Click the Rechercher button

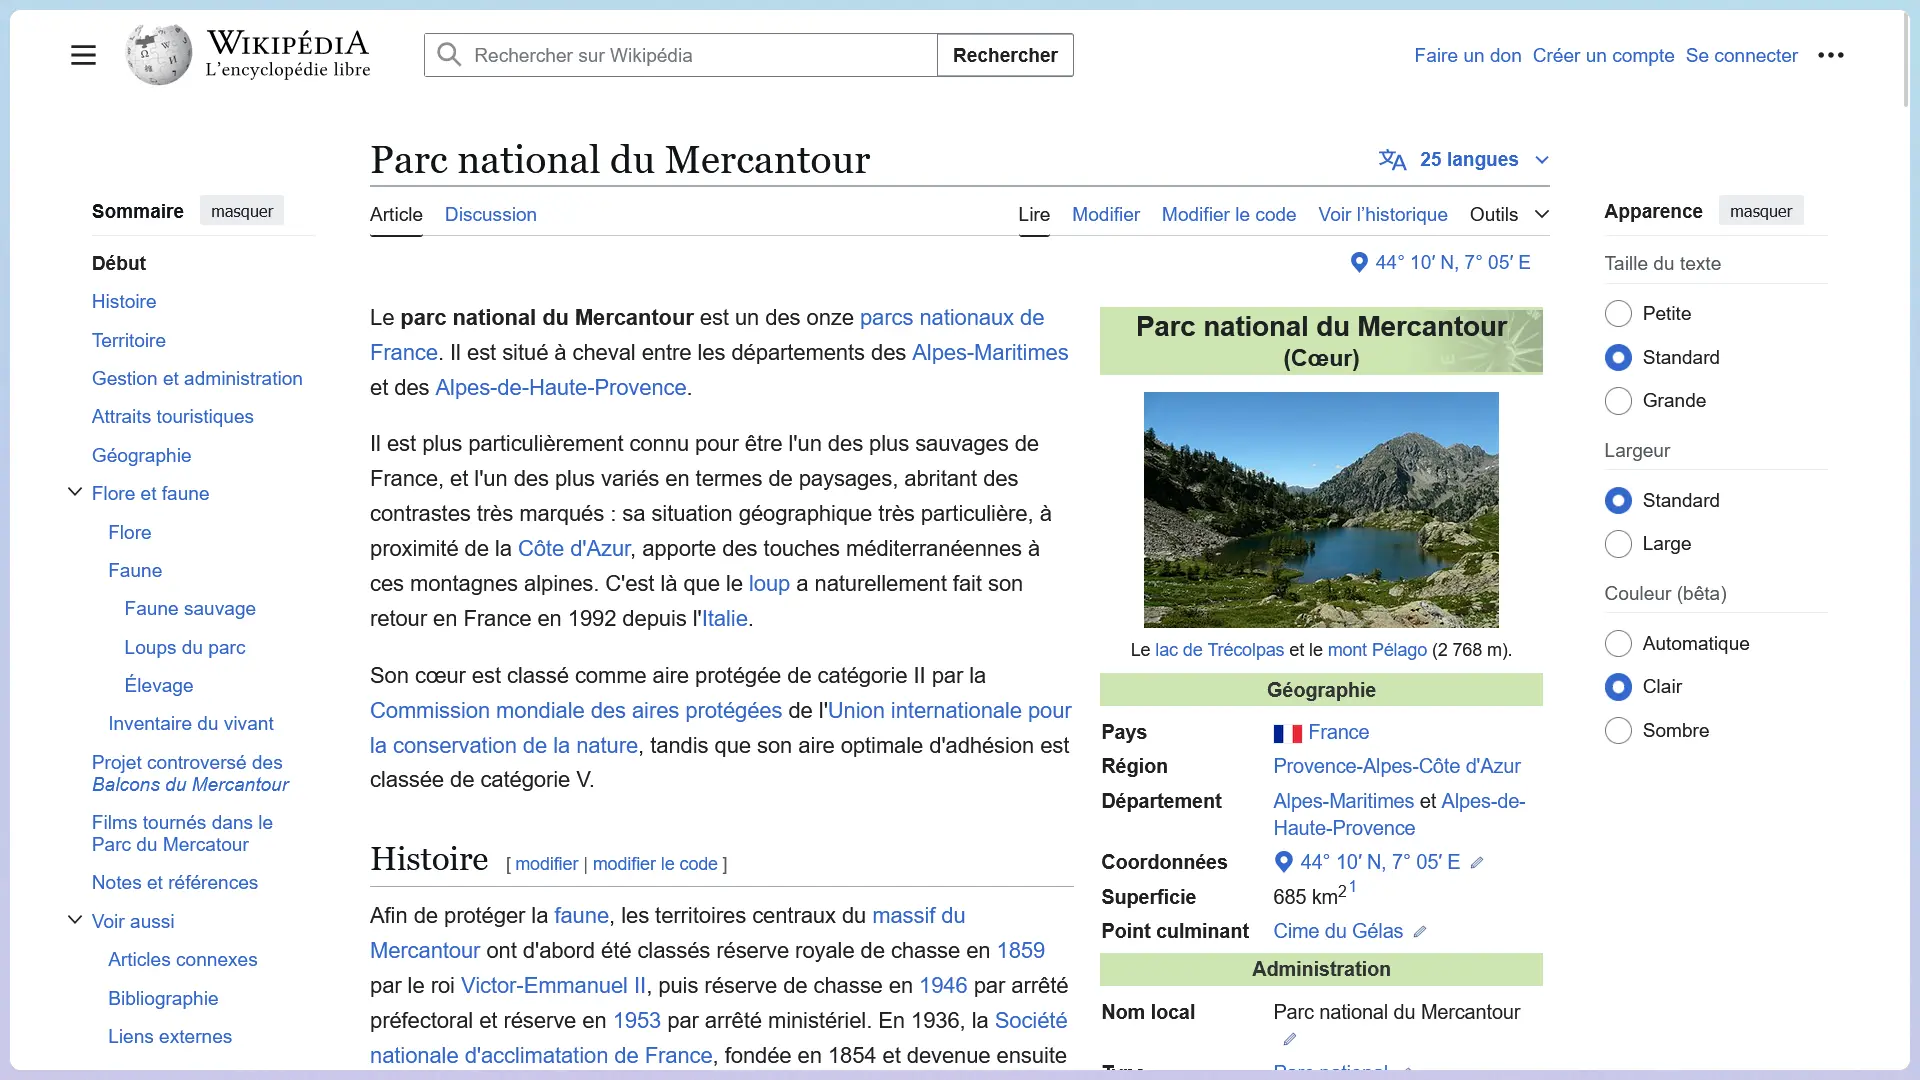click(x=1005, y=55)
